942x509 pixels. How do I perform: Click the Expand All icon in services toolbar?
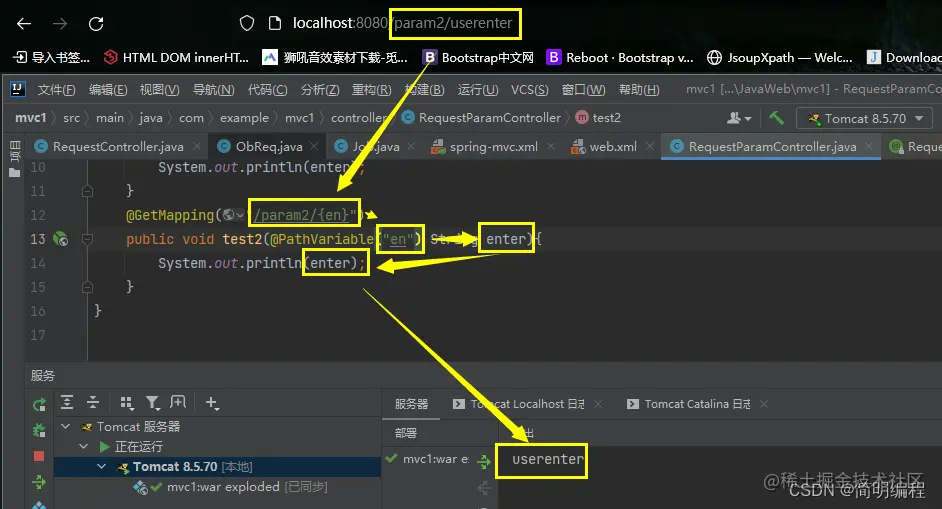67,403
